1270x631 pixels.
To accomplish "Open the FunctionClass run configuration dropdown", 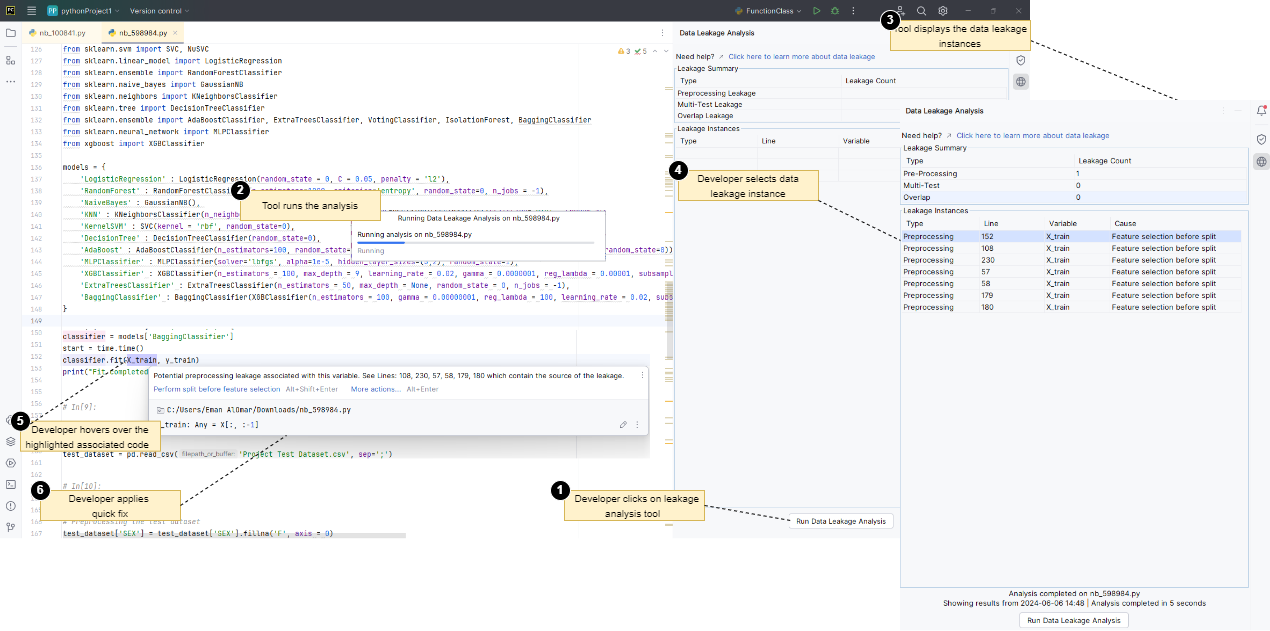I will click(x=770, y=10).
